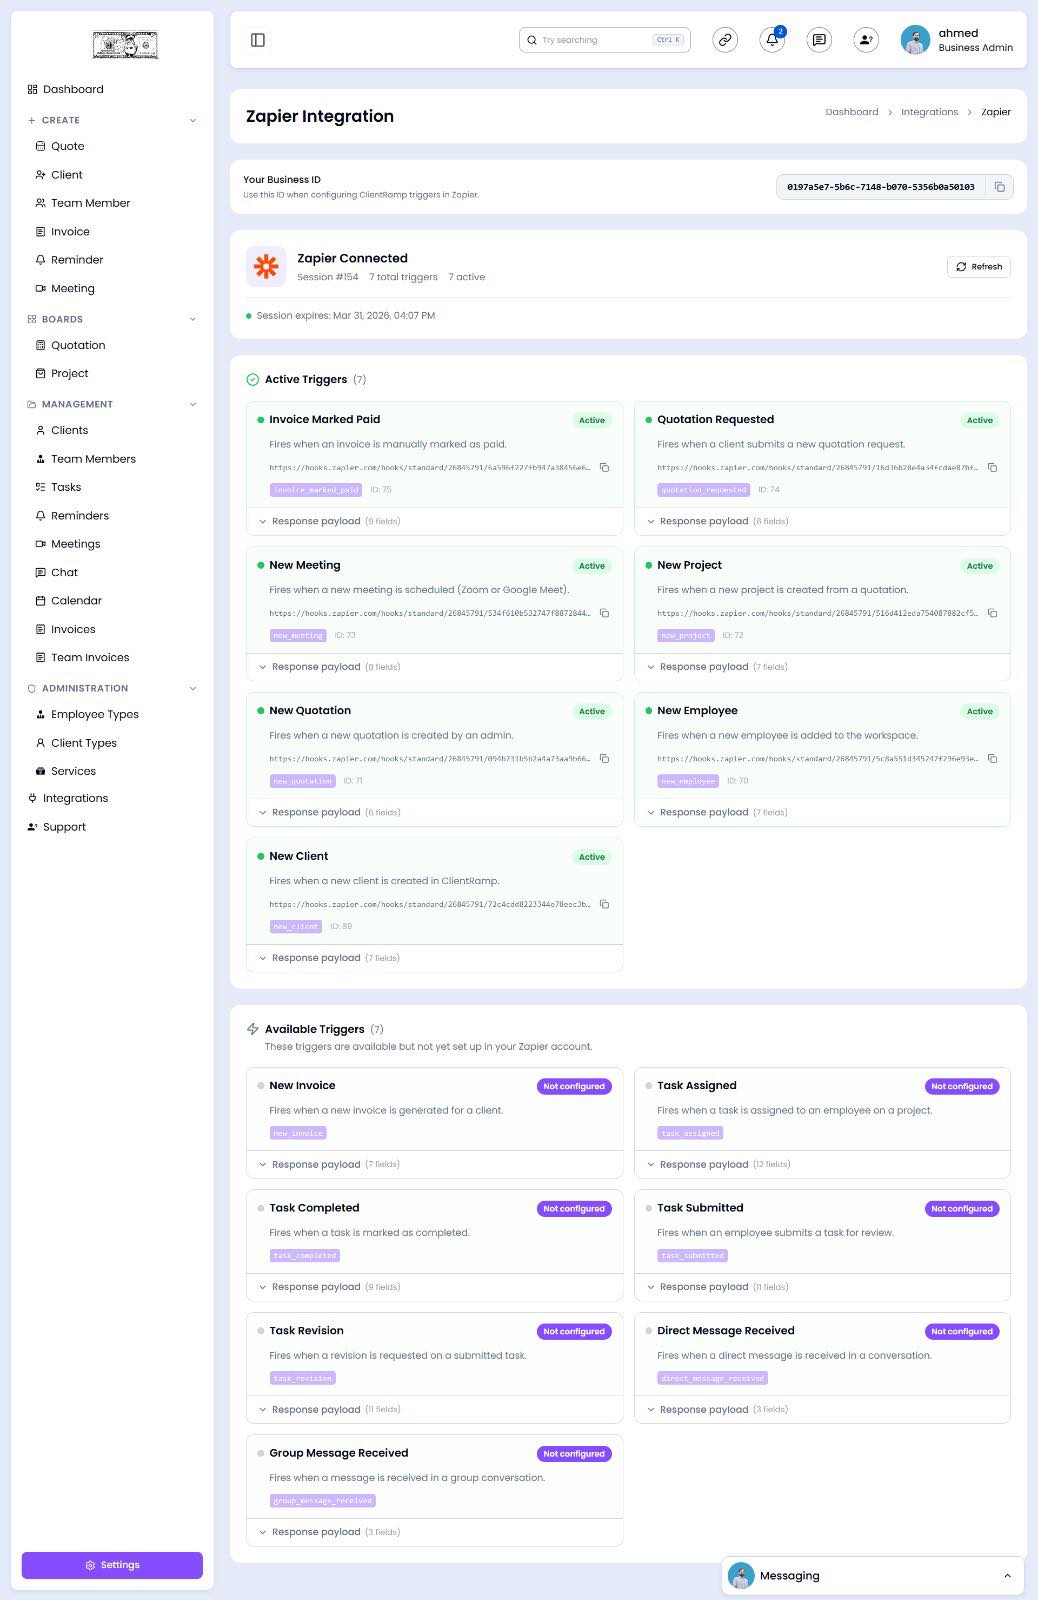Expand New Invoice response payload

click(434, 1164)
